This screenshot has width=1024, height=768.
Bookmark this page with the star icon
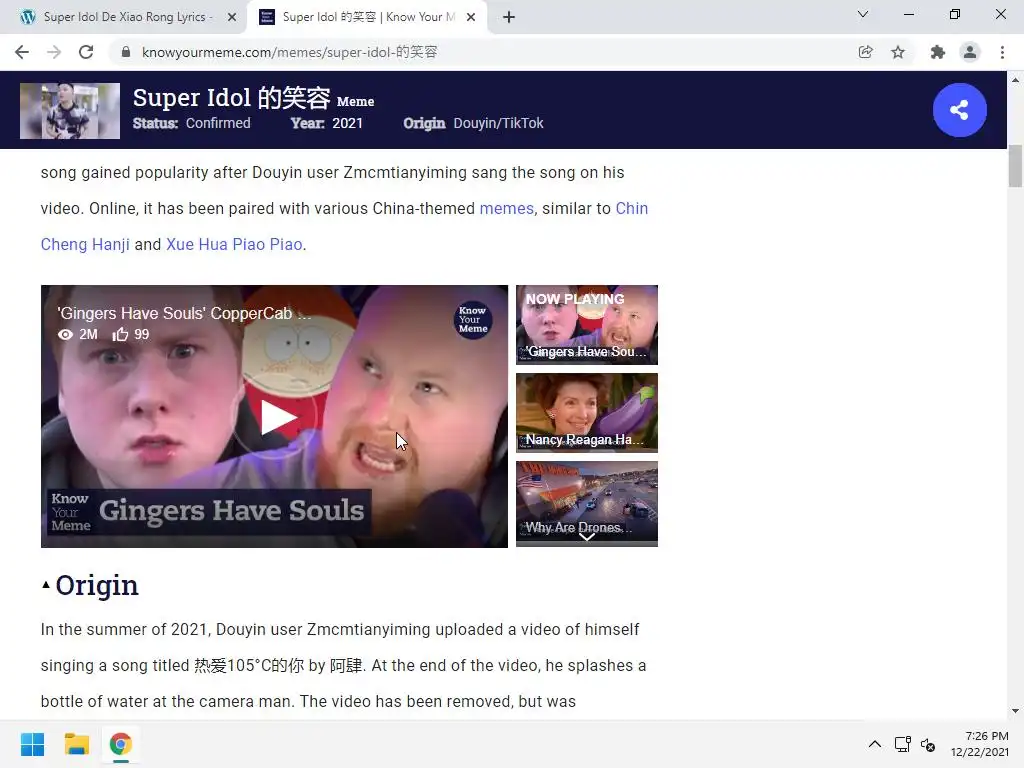pos(898,52)
